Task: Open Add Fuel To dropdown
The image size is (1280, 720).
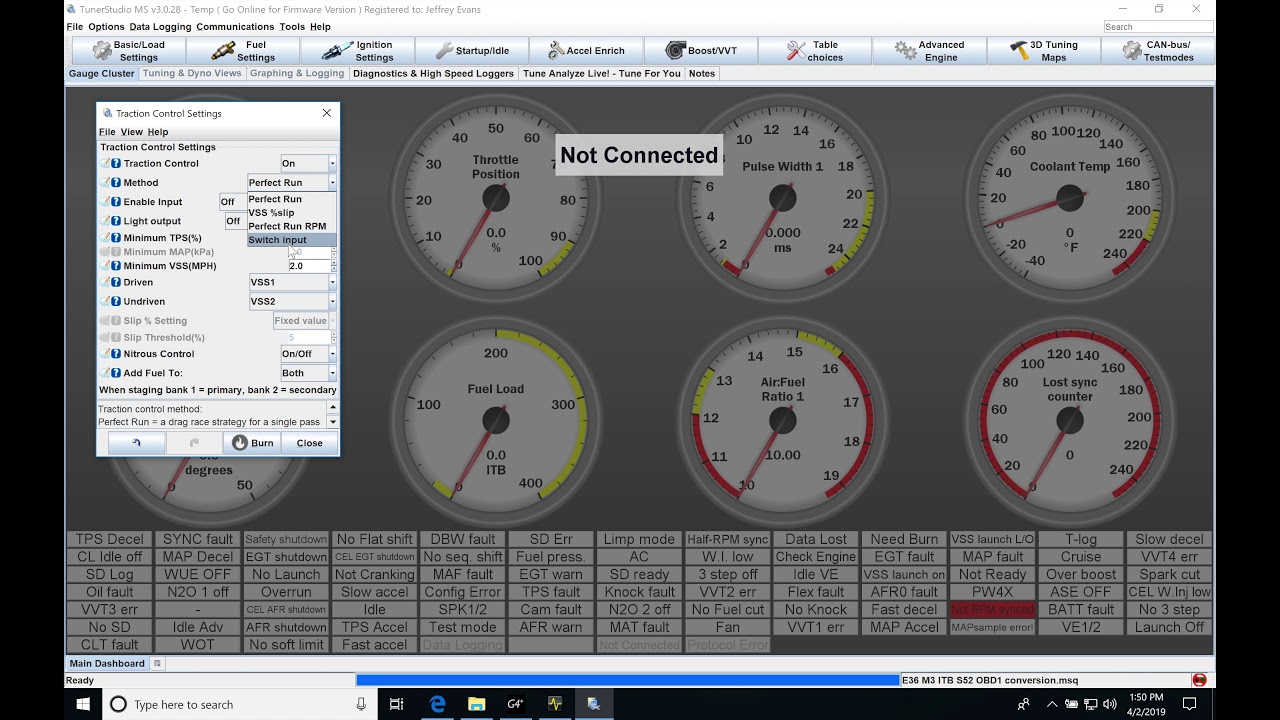Action: coord(308,373)
